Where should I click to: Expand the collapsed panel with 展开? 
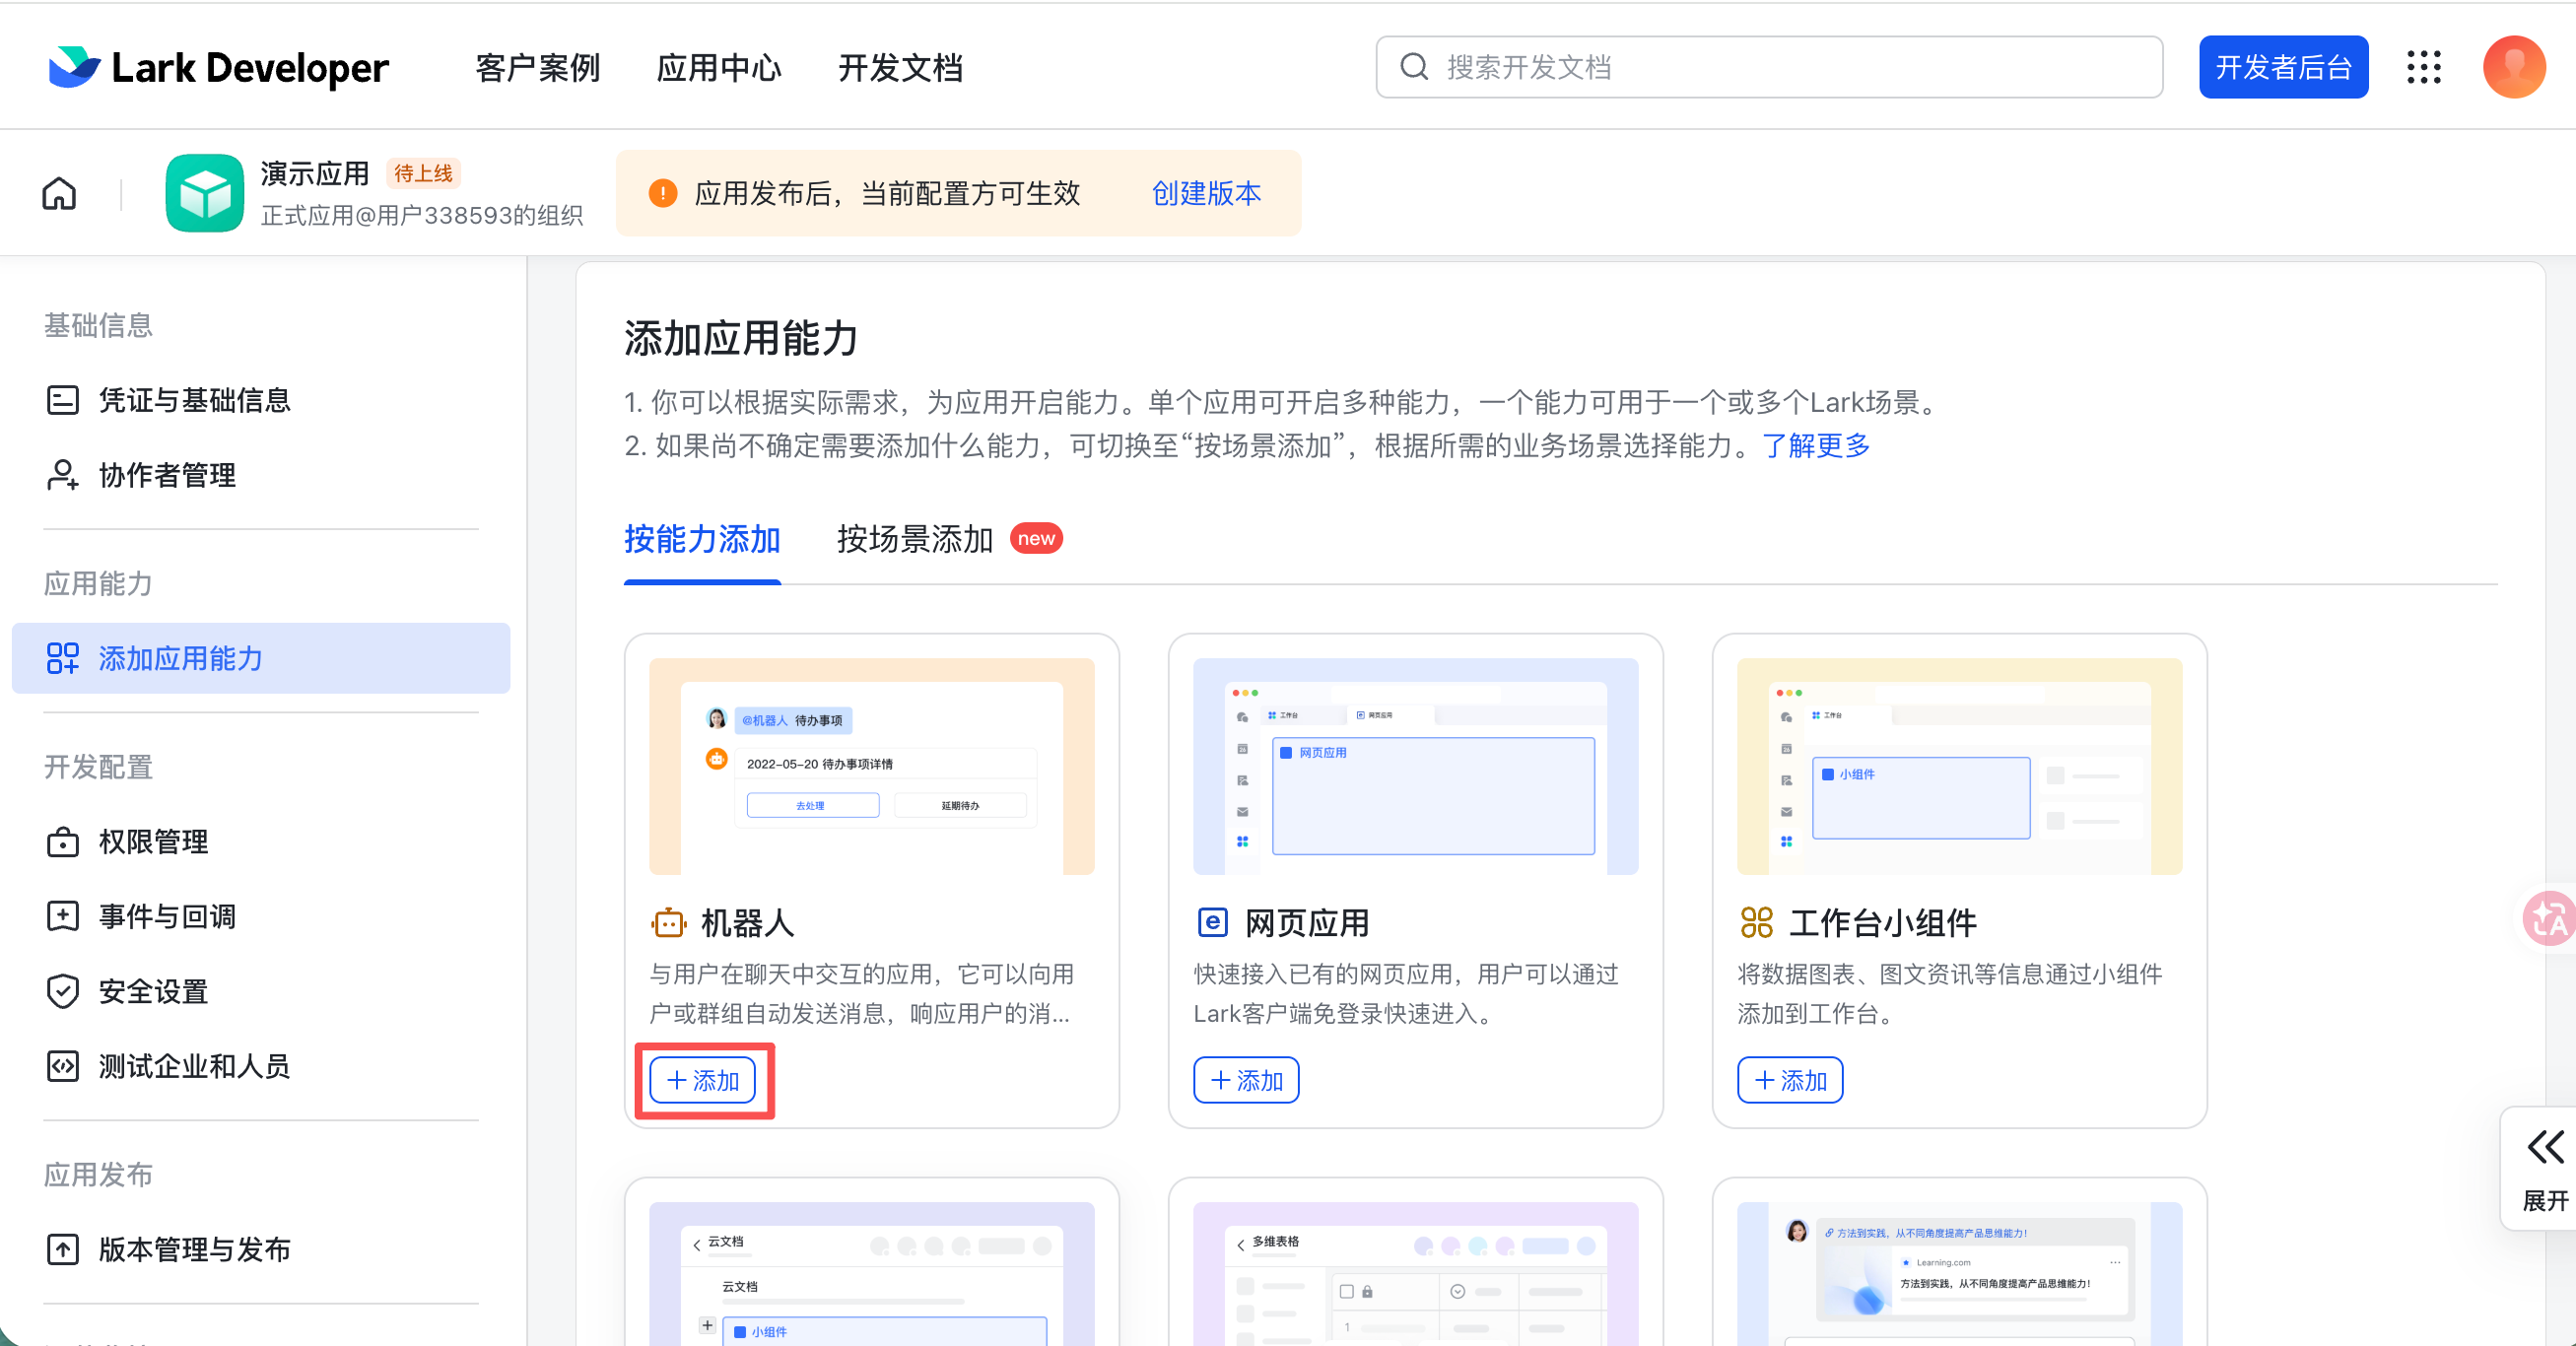(2544, 1168)
